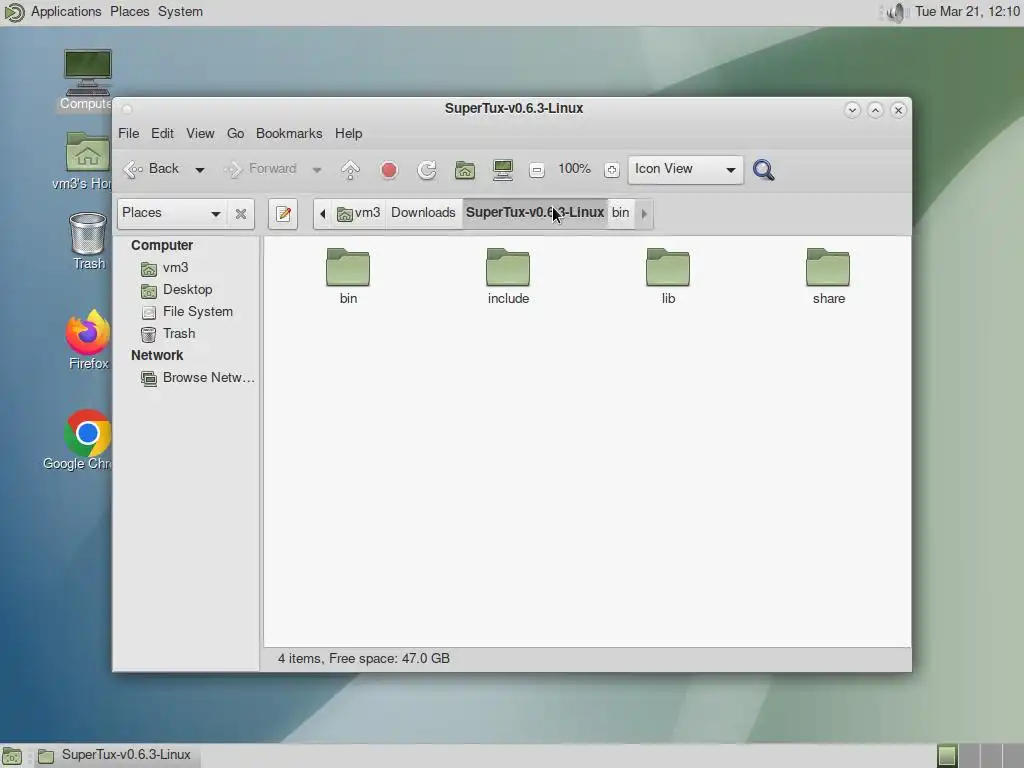Open the Applications panel menu

[x=66, y=12]
